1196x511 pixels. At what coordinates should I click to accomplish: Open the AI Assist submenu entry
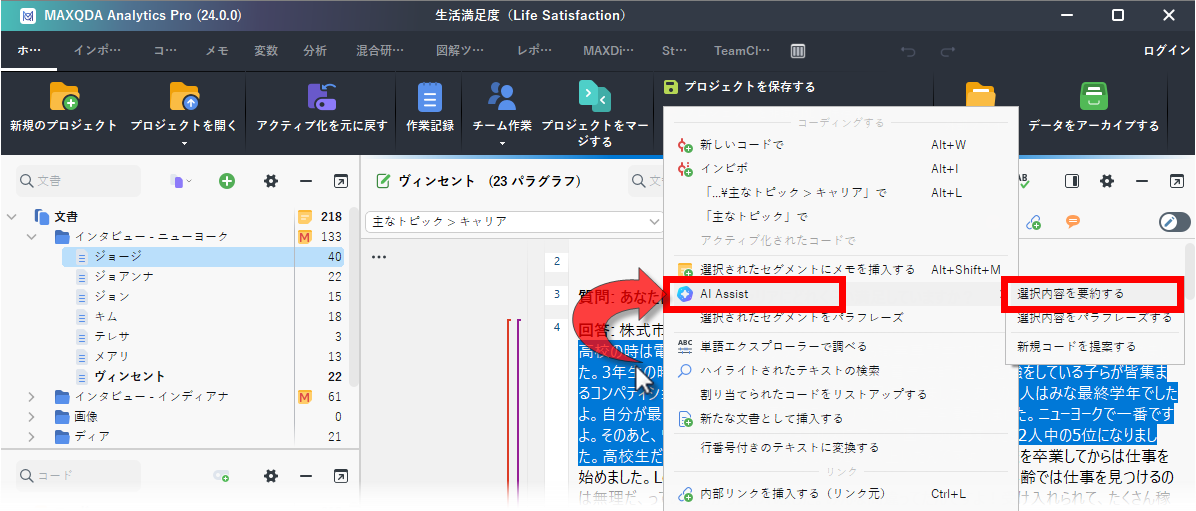tap(841, 294)
